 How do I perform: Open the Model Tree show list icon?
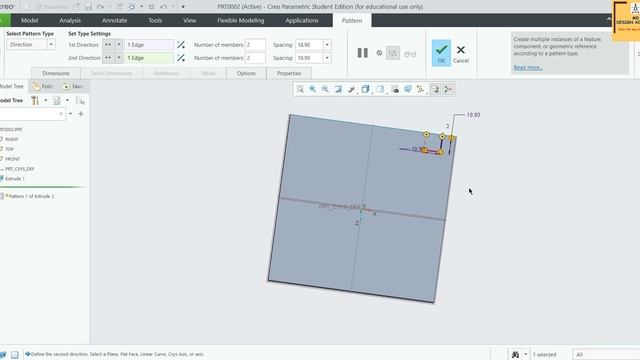tap(57, 100)
